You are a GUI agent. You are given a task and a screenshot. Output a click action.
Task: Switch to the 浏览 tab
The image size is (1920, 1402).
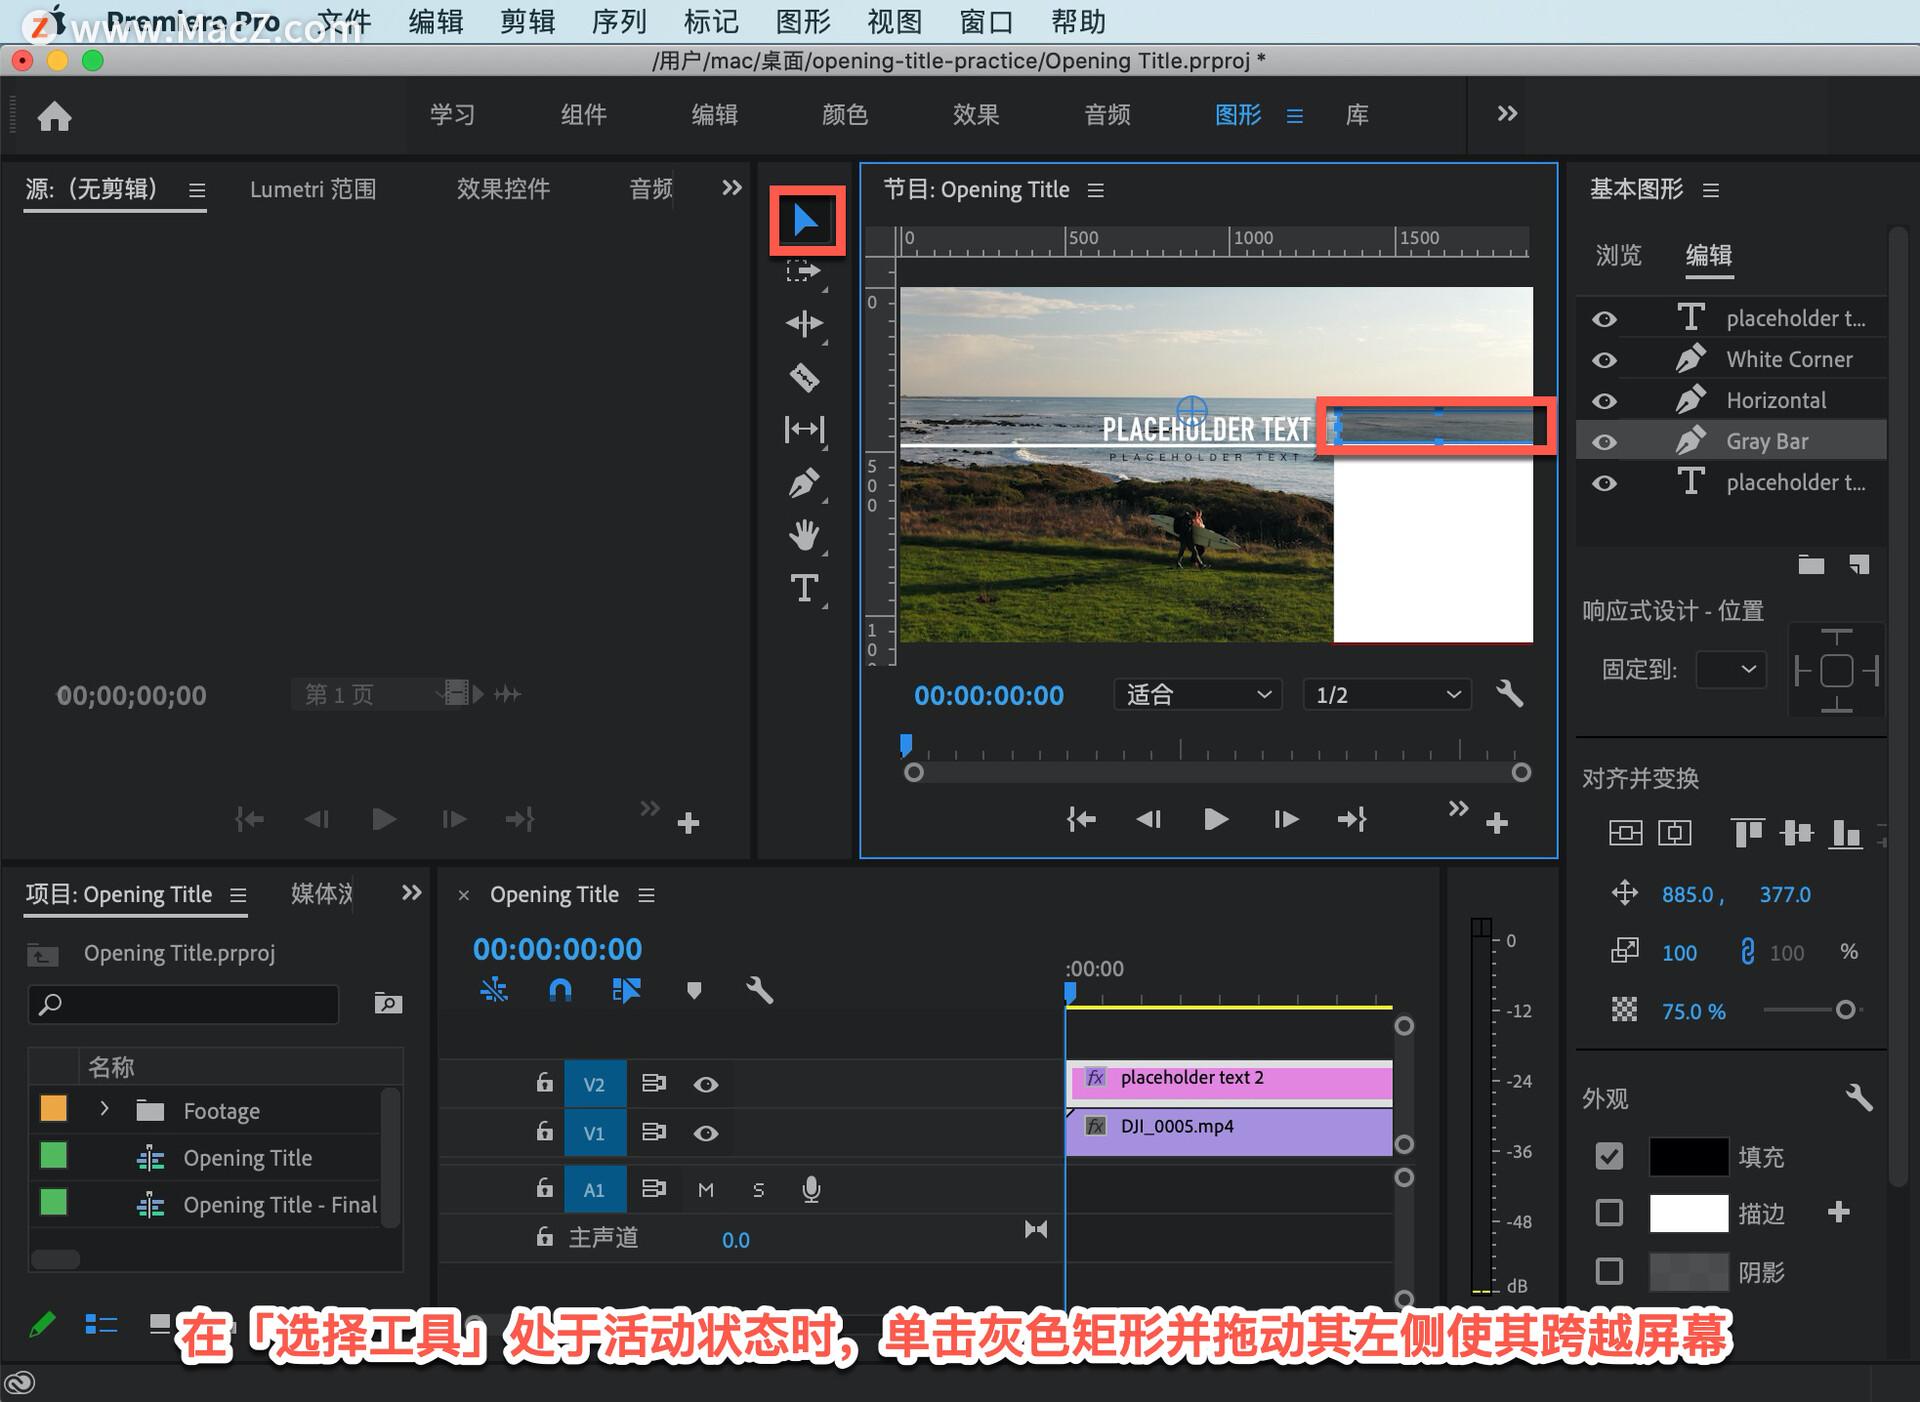coord(1618,256)
